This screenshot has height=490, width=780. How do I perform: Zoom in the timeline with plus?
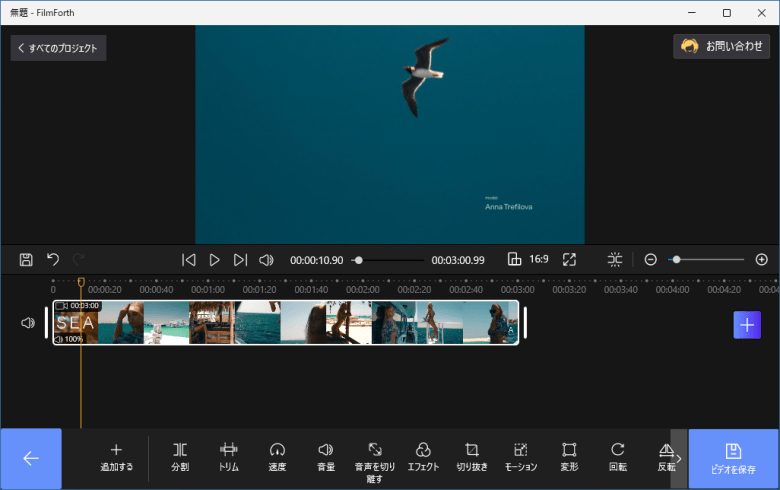click(x=762, y=259)
